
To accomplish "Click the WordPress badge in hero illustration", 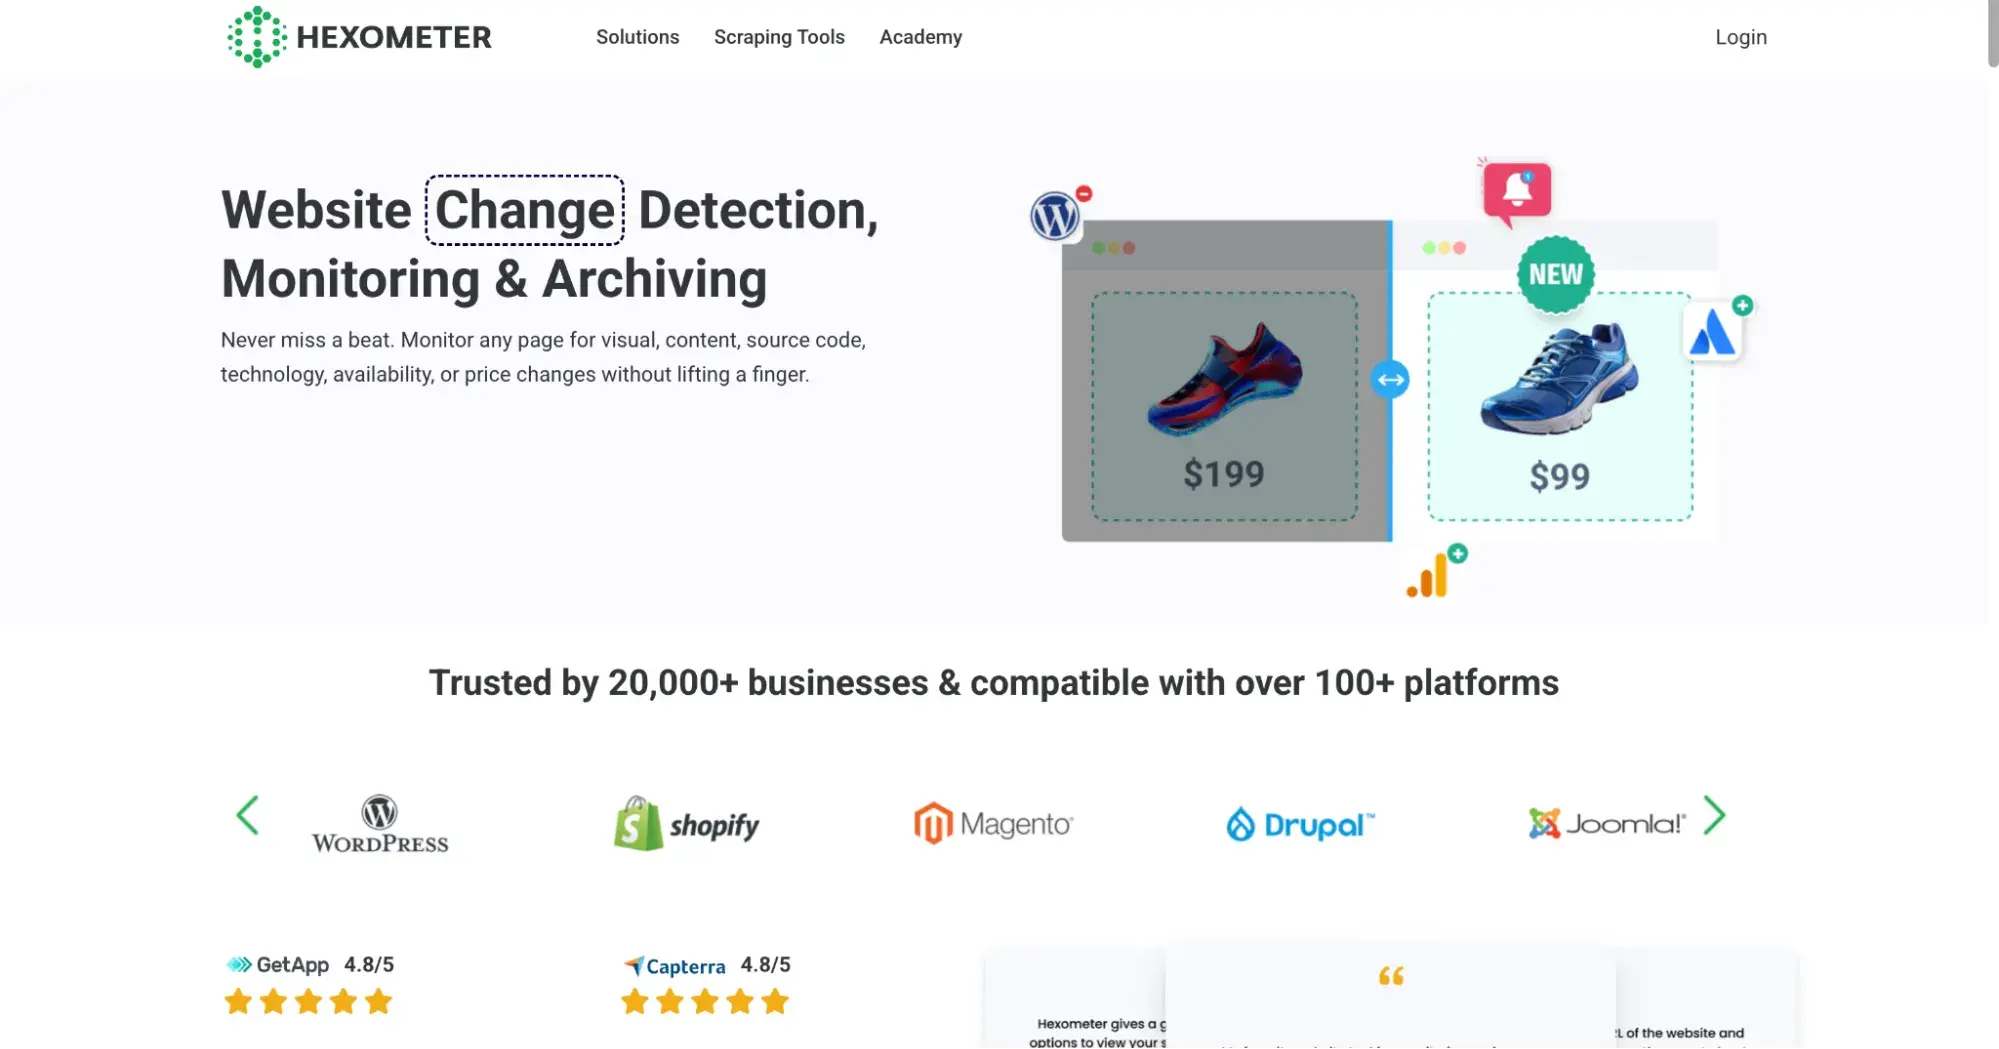I will [1055, 215].
